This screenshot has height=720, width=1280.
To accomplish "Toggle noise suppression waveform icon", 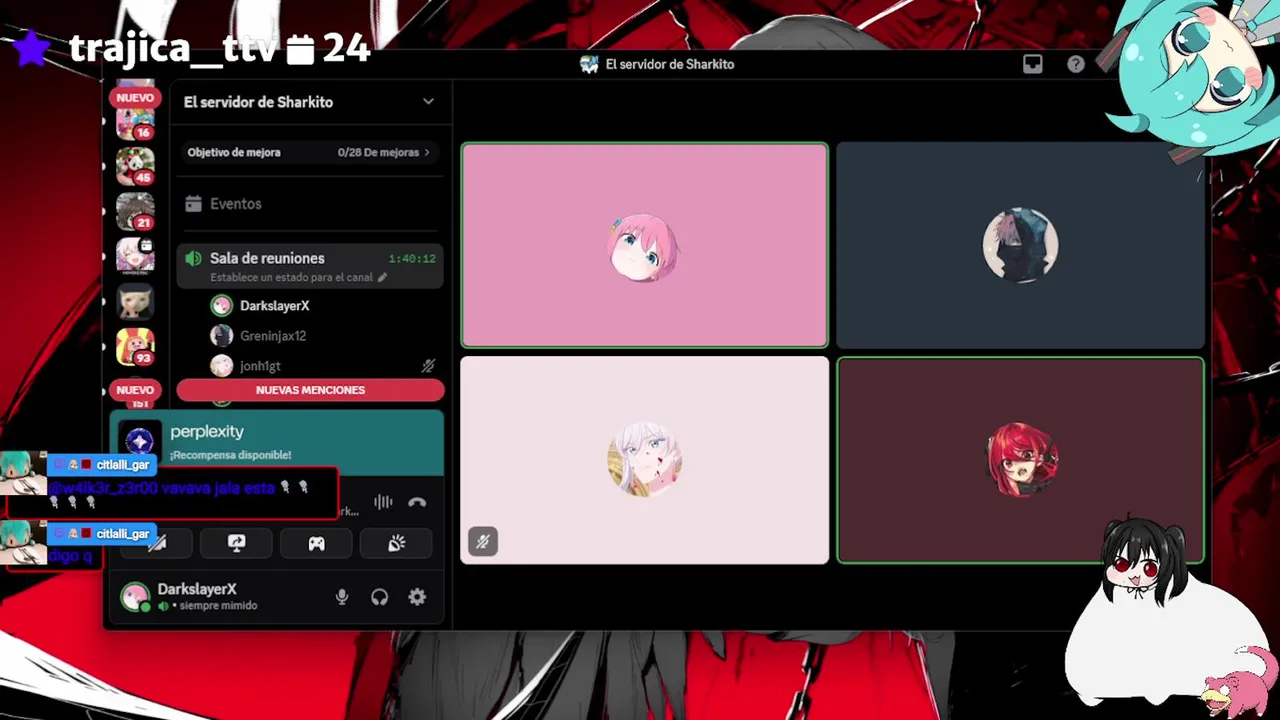I will (383, 502).
